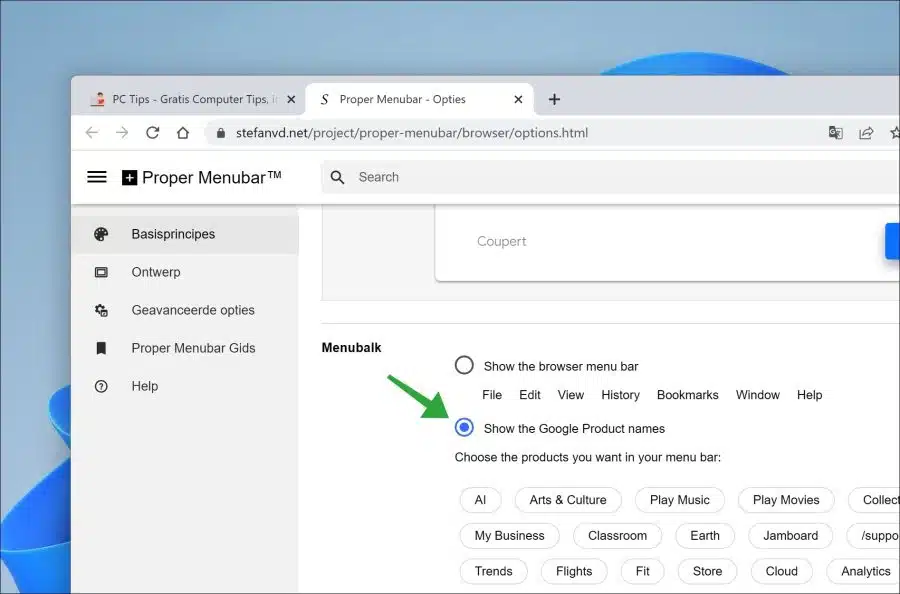Close the PC Tips tab

[x=291, y=99]
